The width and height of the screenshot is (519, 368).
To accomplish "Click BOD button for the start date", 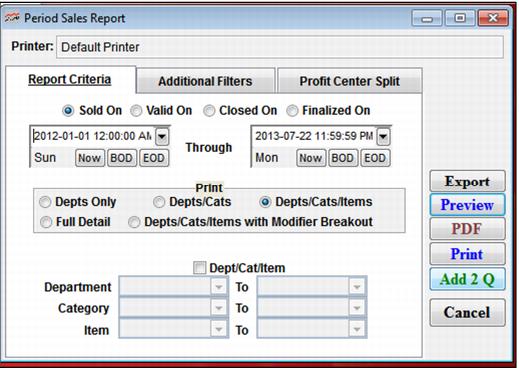I will [x=122, y=158].
